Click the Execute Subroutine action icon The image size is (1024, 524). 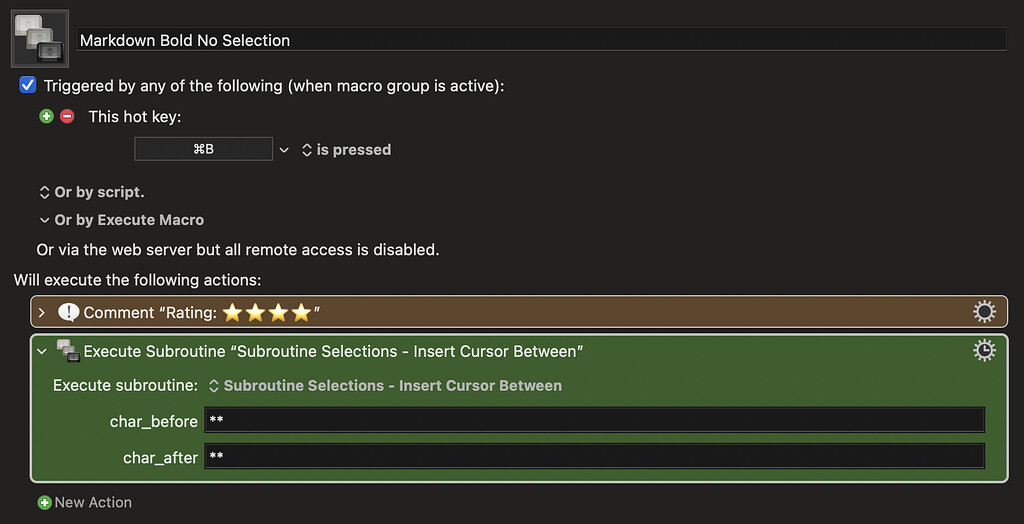point(69,351)
